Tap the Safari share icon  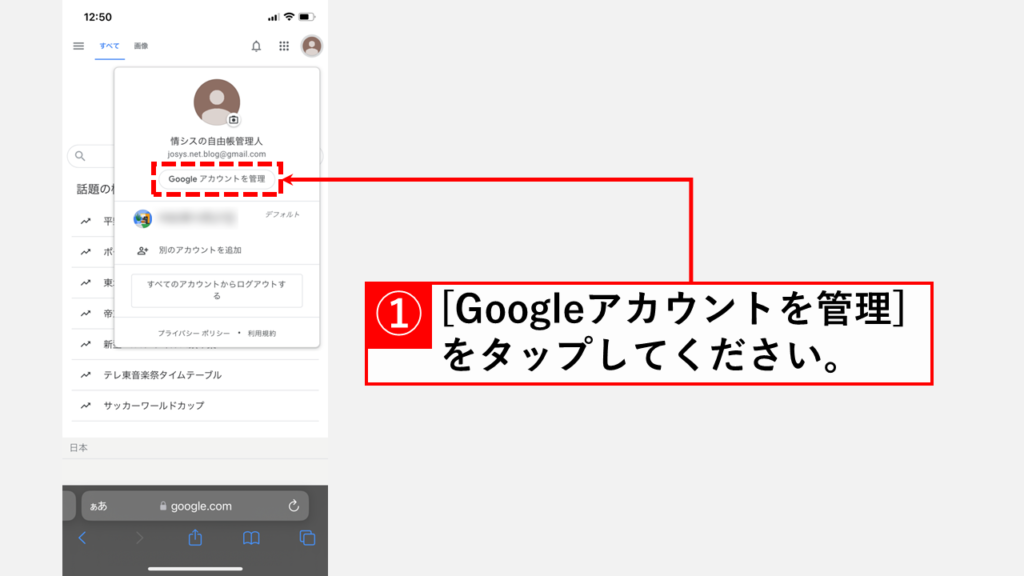[195, 538]
